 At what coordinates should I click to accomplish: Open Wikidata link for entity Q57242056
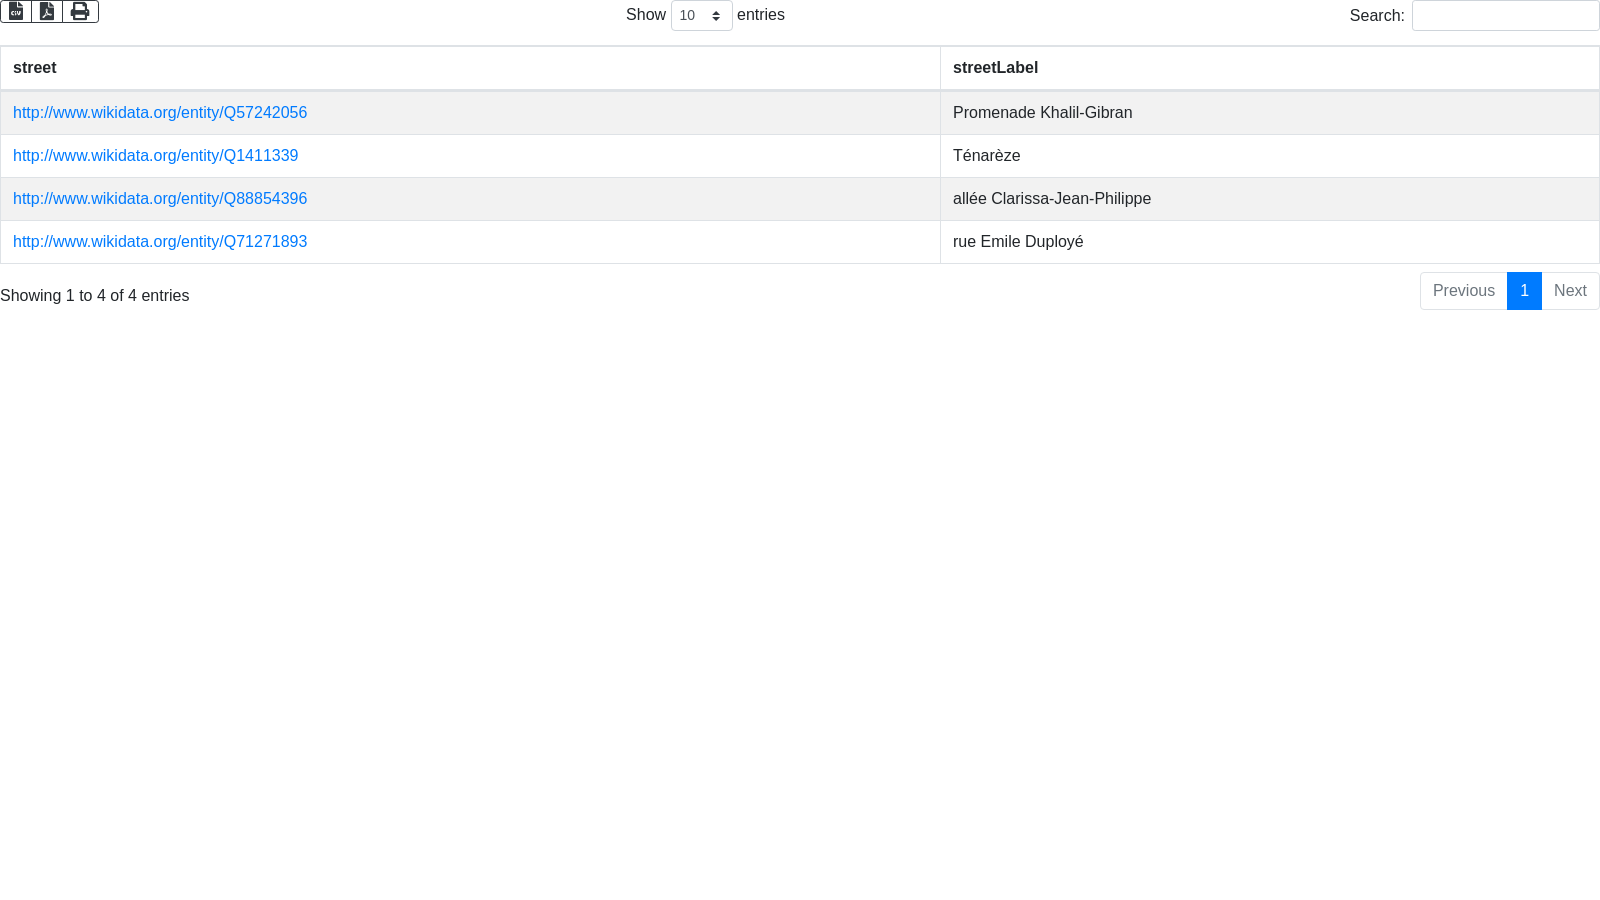[x=160, y=113]
